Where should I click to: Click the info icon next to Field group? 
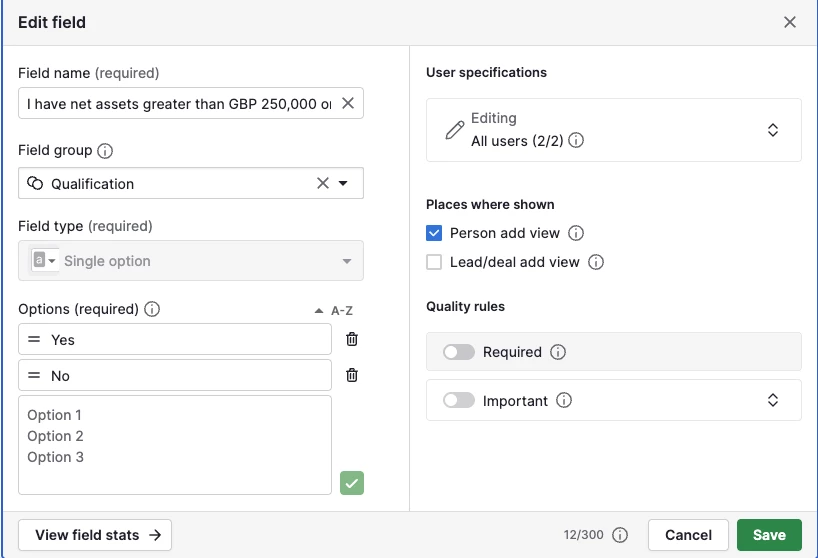pyautogui.click(x=105, y=151)
